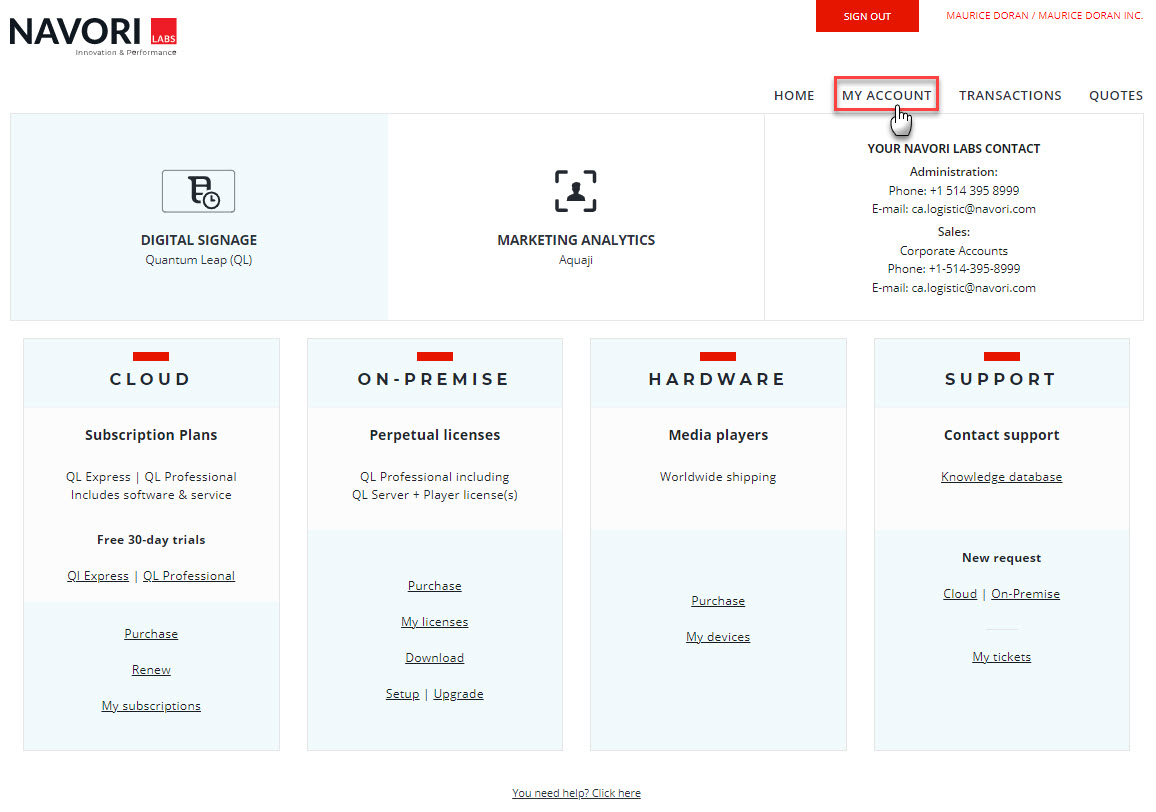Image resolution: width=1156 pixels, height=812 pixels.
Task: Click Purchase under On-Premise card
Action: 434,586
